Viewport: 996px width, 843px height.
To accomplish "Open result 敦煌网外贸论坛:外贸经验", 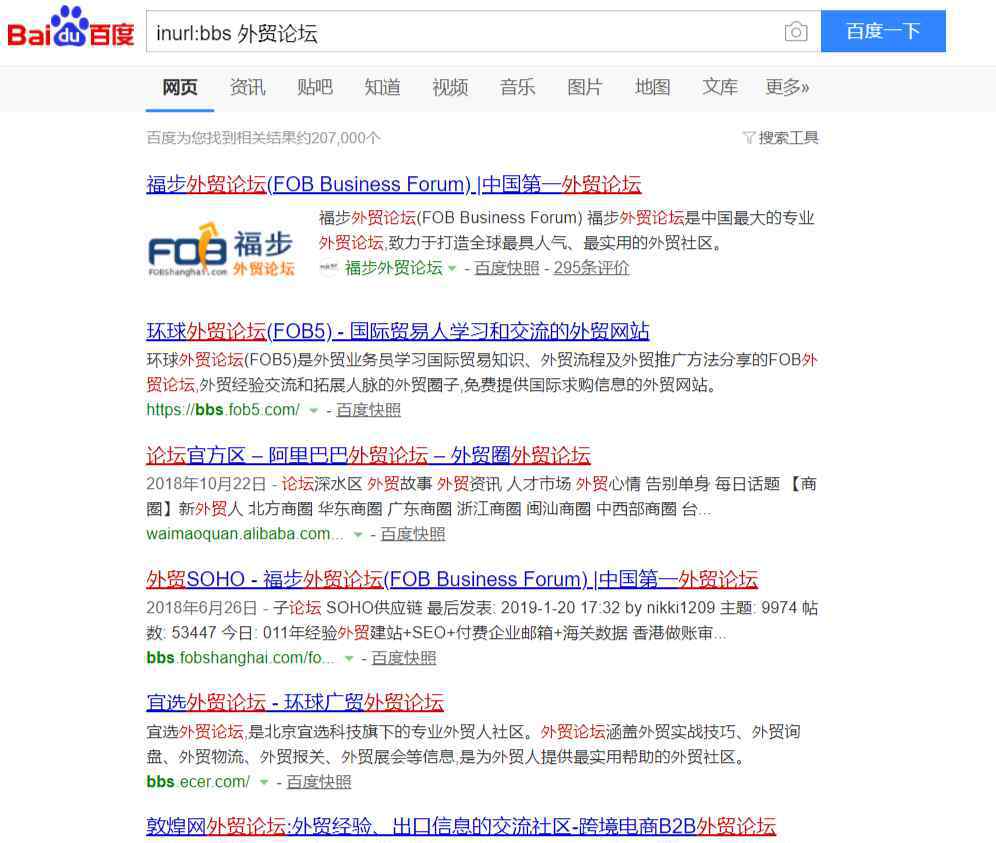I will [x=461, y=826].
